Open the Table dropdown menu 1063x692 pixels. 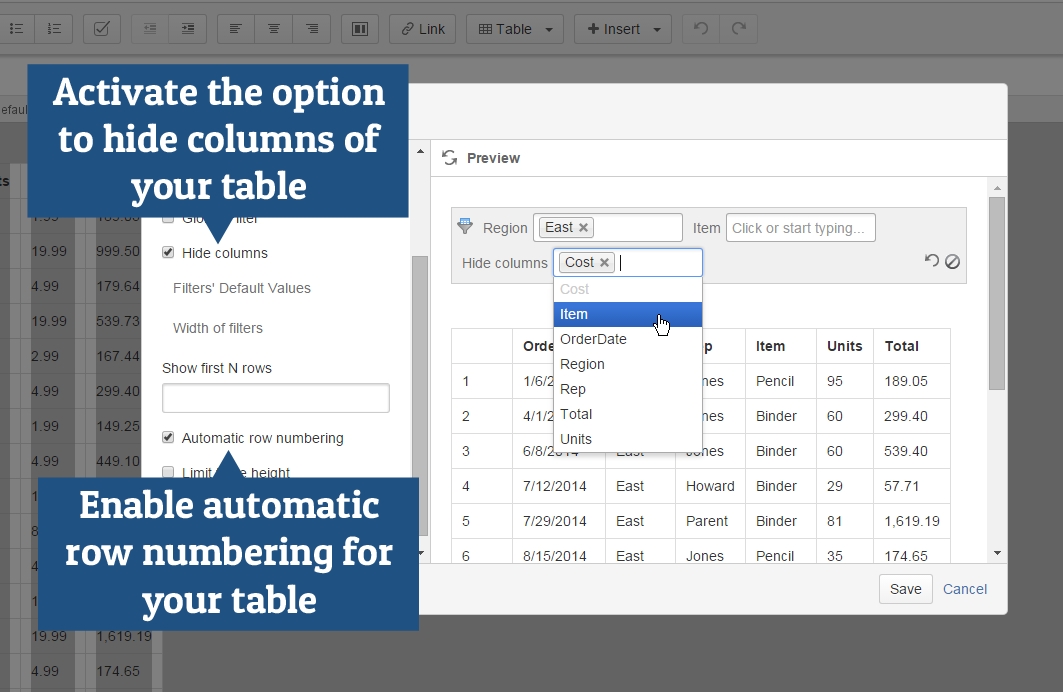515,29
